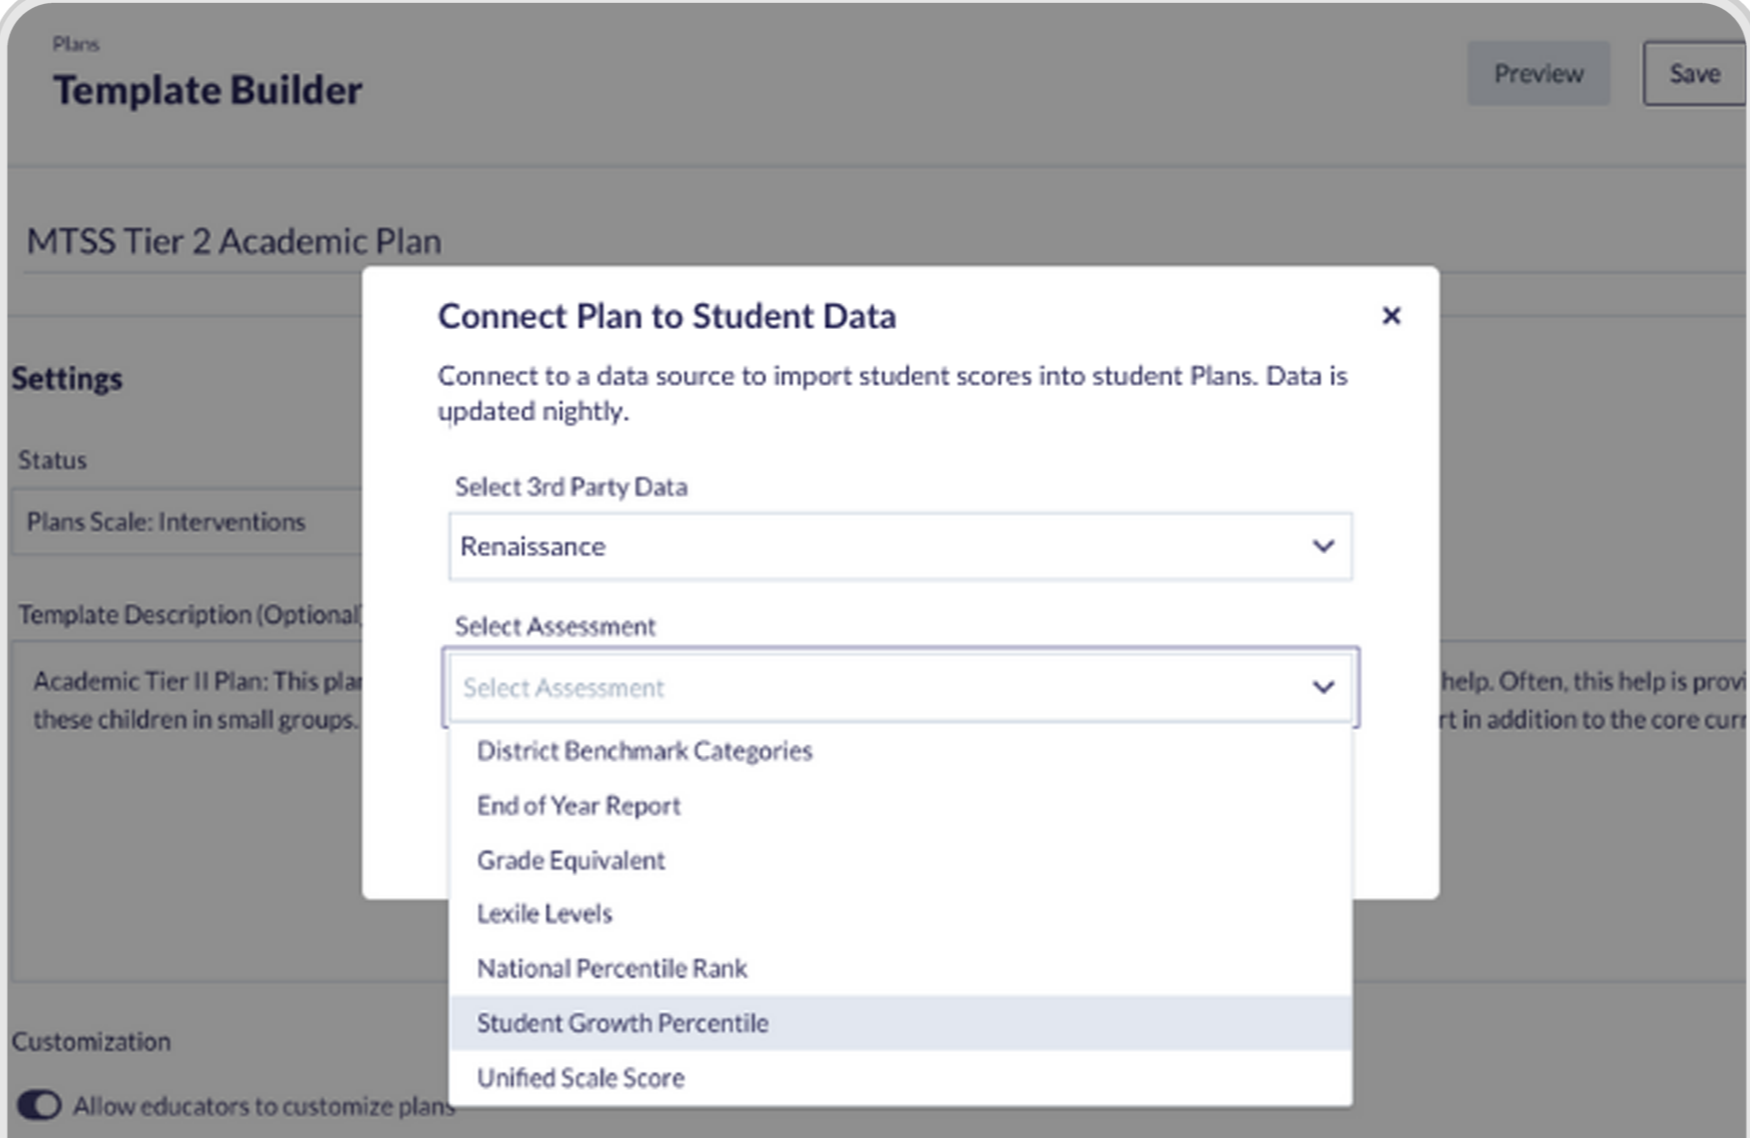This screenshot has height=1138, width=1750.
Task: Click the Select Assessment placeholder text
Action: tap(563, 688)
